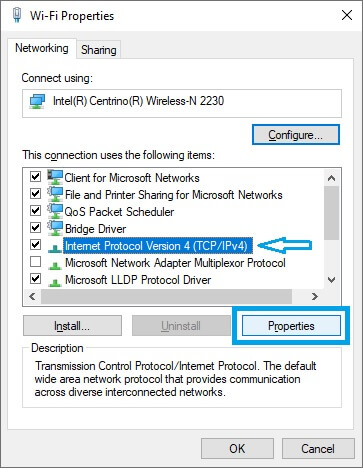Toggle the Internet Protocol Version 4 checkbox

coord(35,245)
